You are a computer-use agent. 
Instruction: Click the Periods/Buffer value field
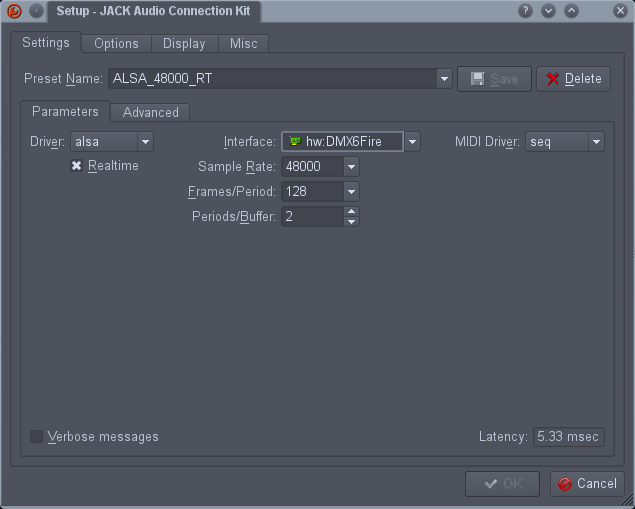313,216
